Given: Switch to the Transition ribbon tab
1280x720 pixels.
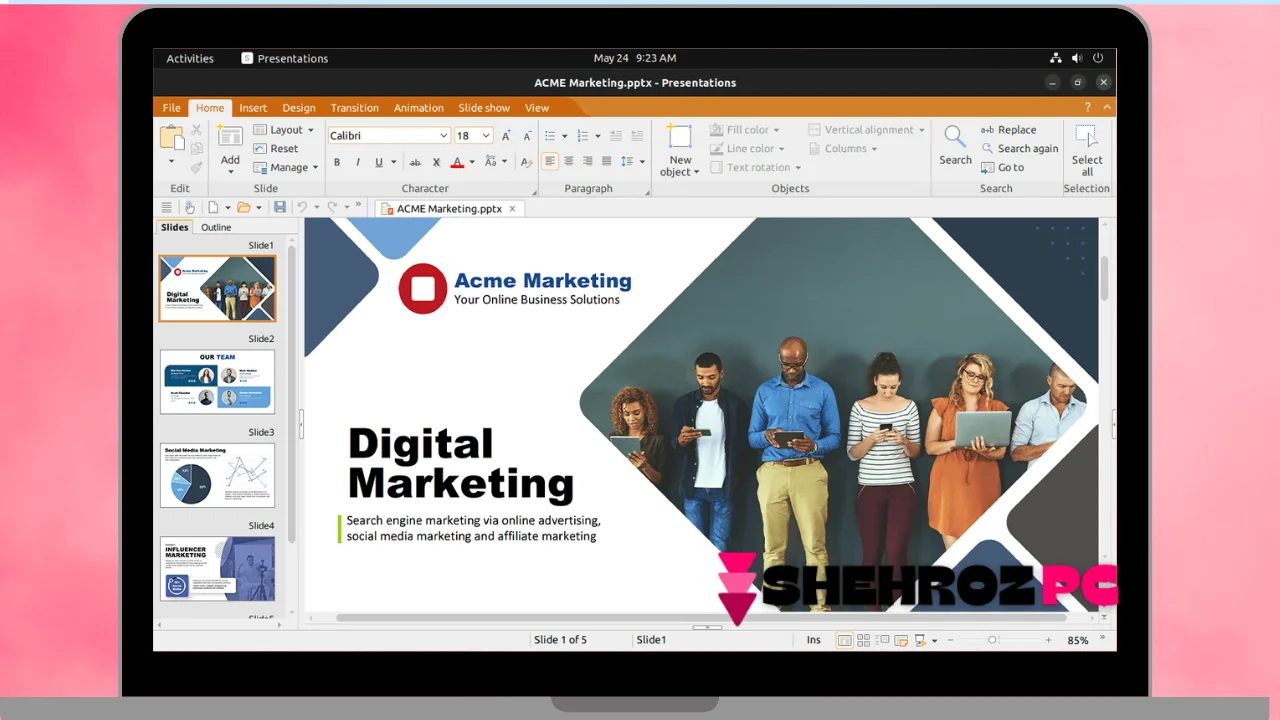Looking at the screenshot, I should click(354, 108).
